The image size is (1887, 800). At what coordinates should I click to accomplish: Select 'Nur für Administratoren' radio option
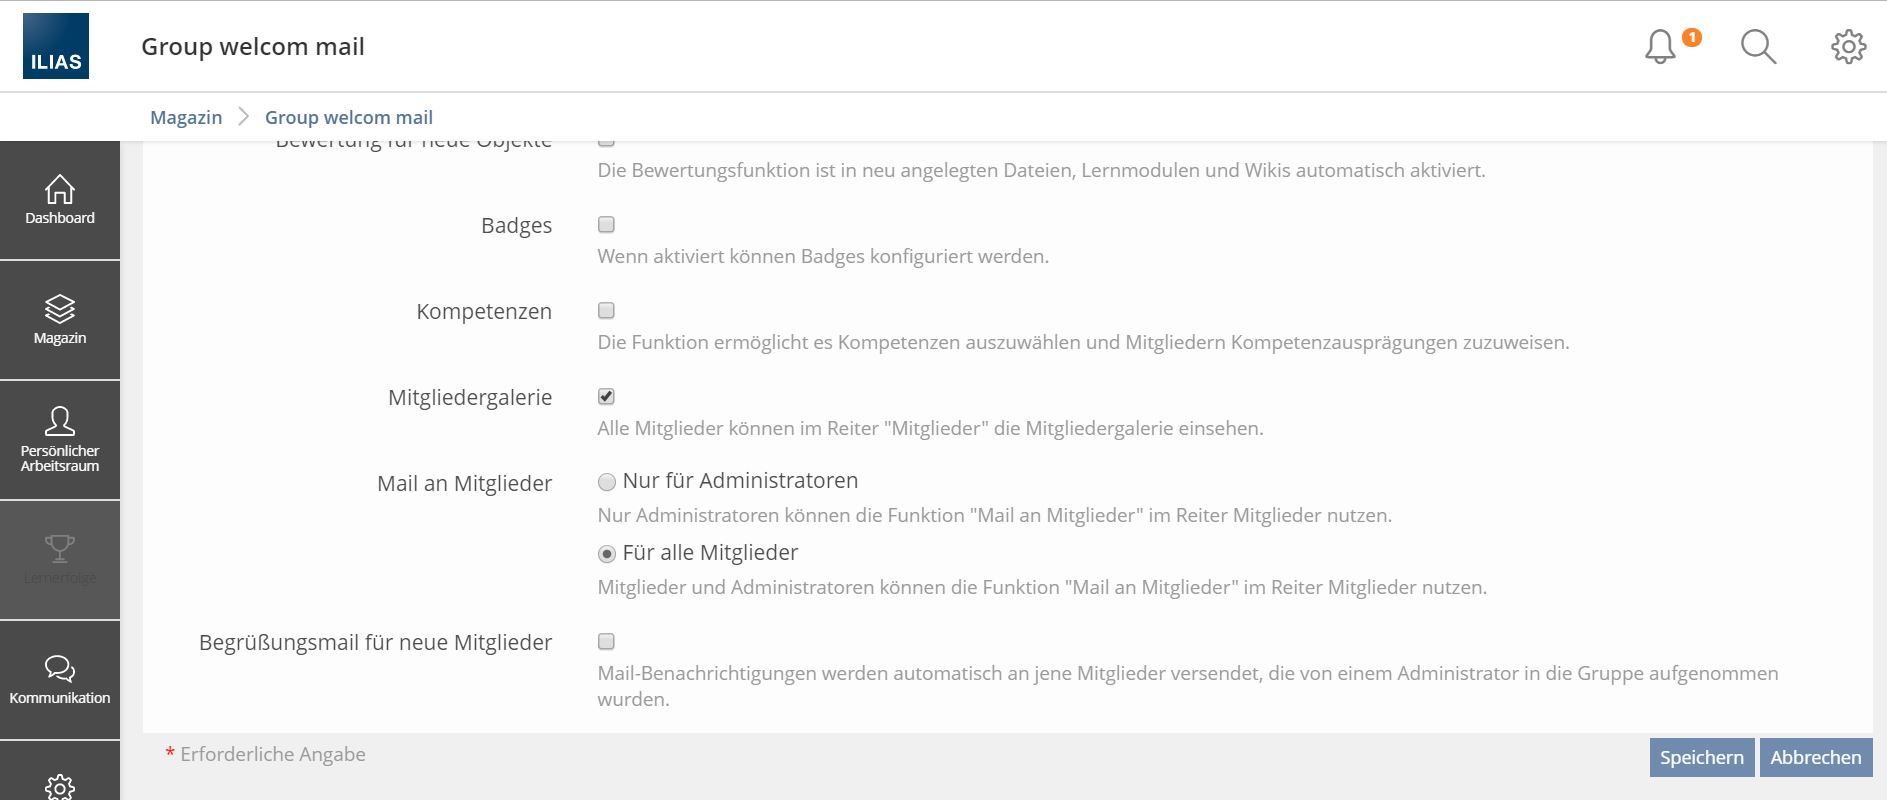pos(607,482)
